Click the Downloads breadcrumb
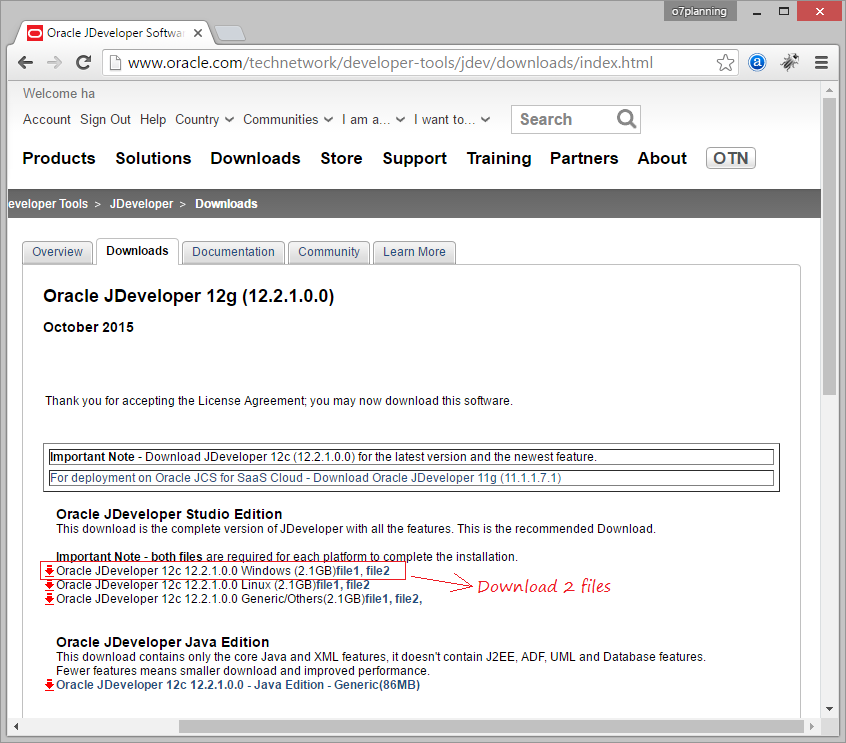The height and width of the screenshot is (743, 846). coord(226,204)
